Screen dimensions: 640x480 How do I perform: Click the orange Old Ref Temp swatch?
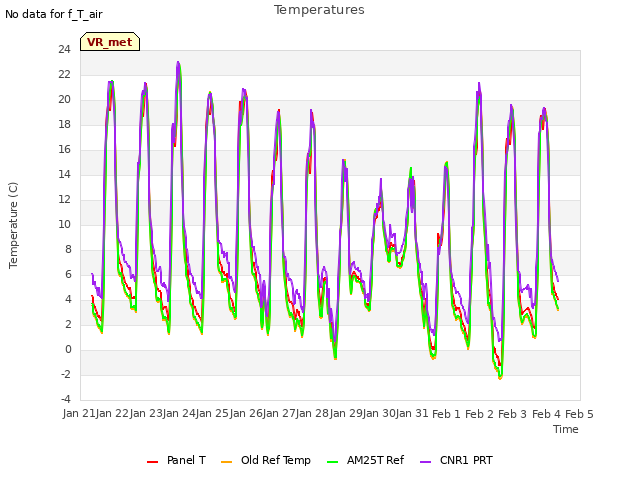tap(226, 462)
